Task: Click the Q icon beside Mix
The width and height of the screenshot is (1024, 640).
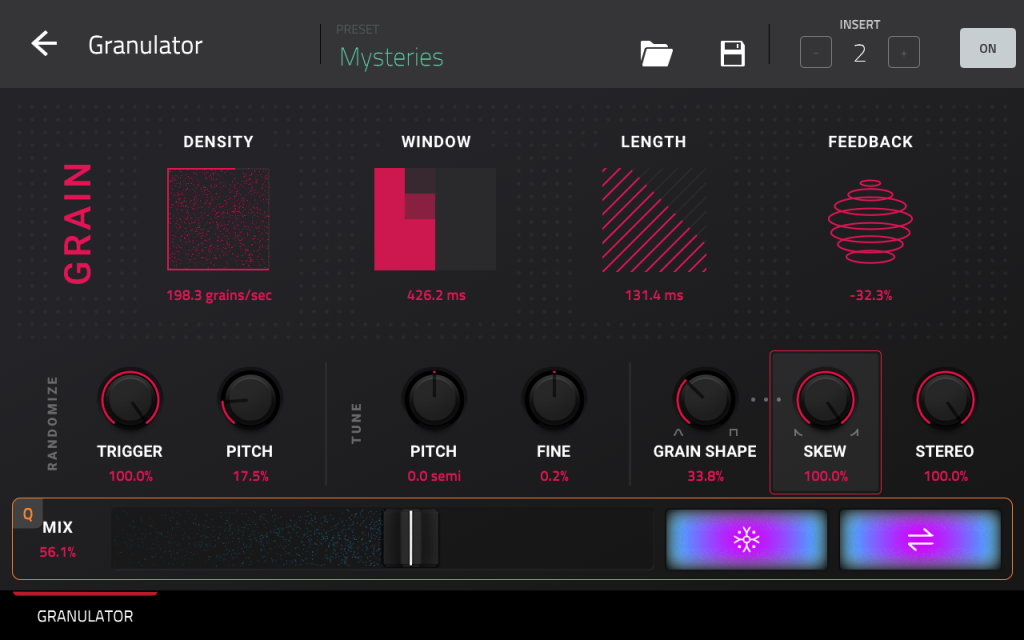Action: pos(28,514)
